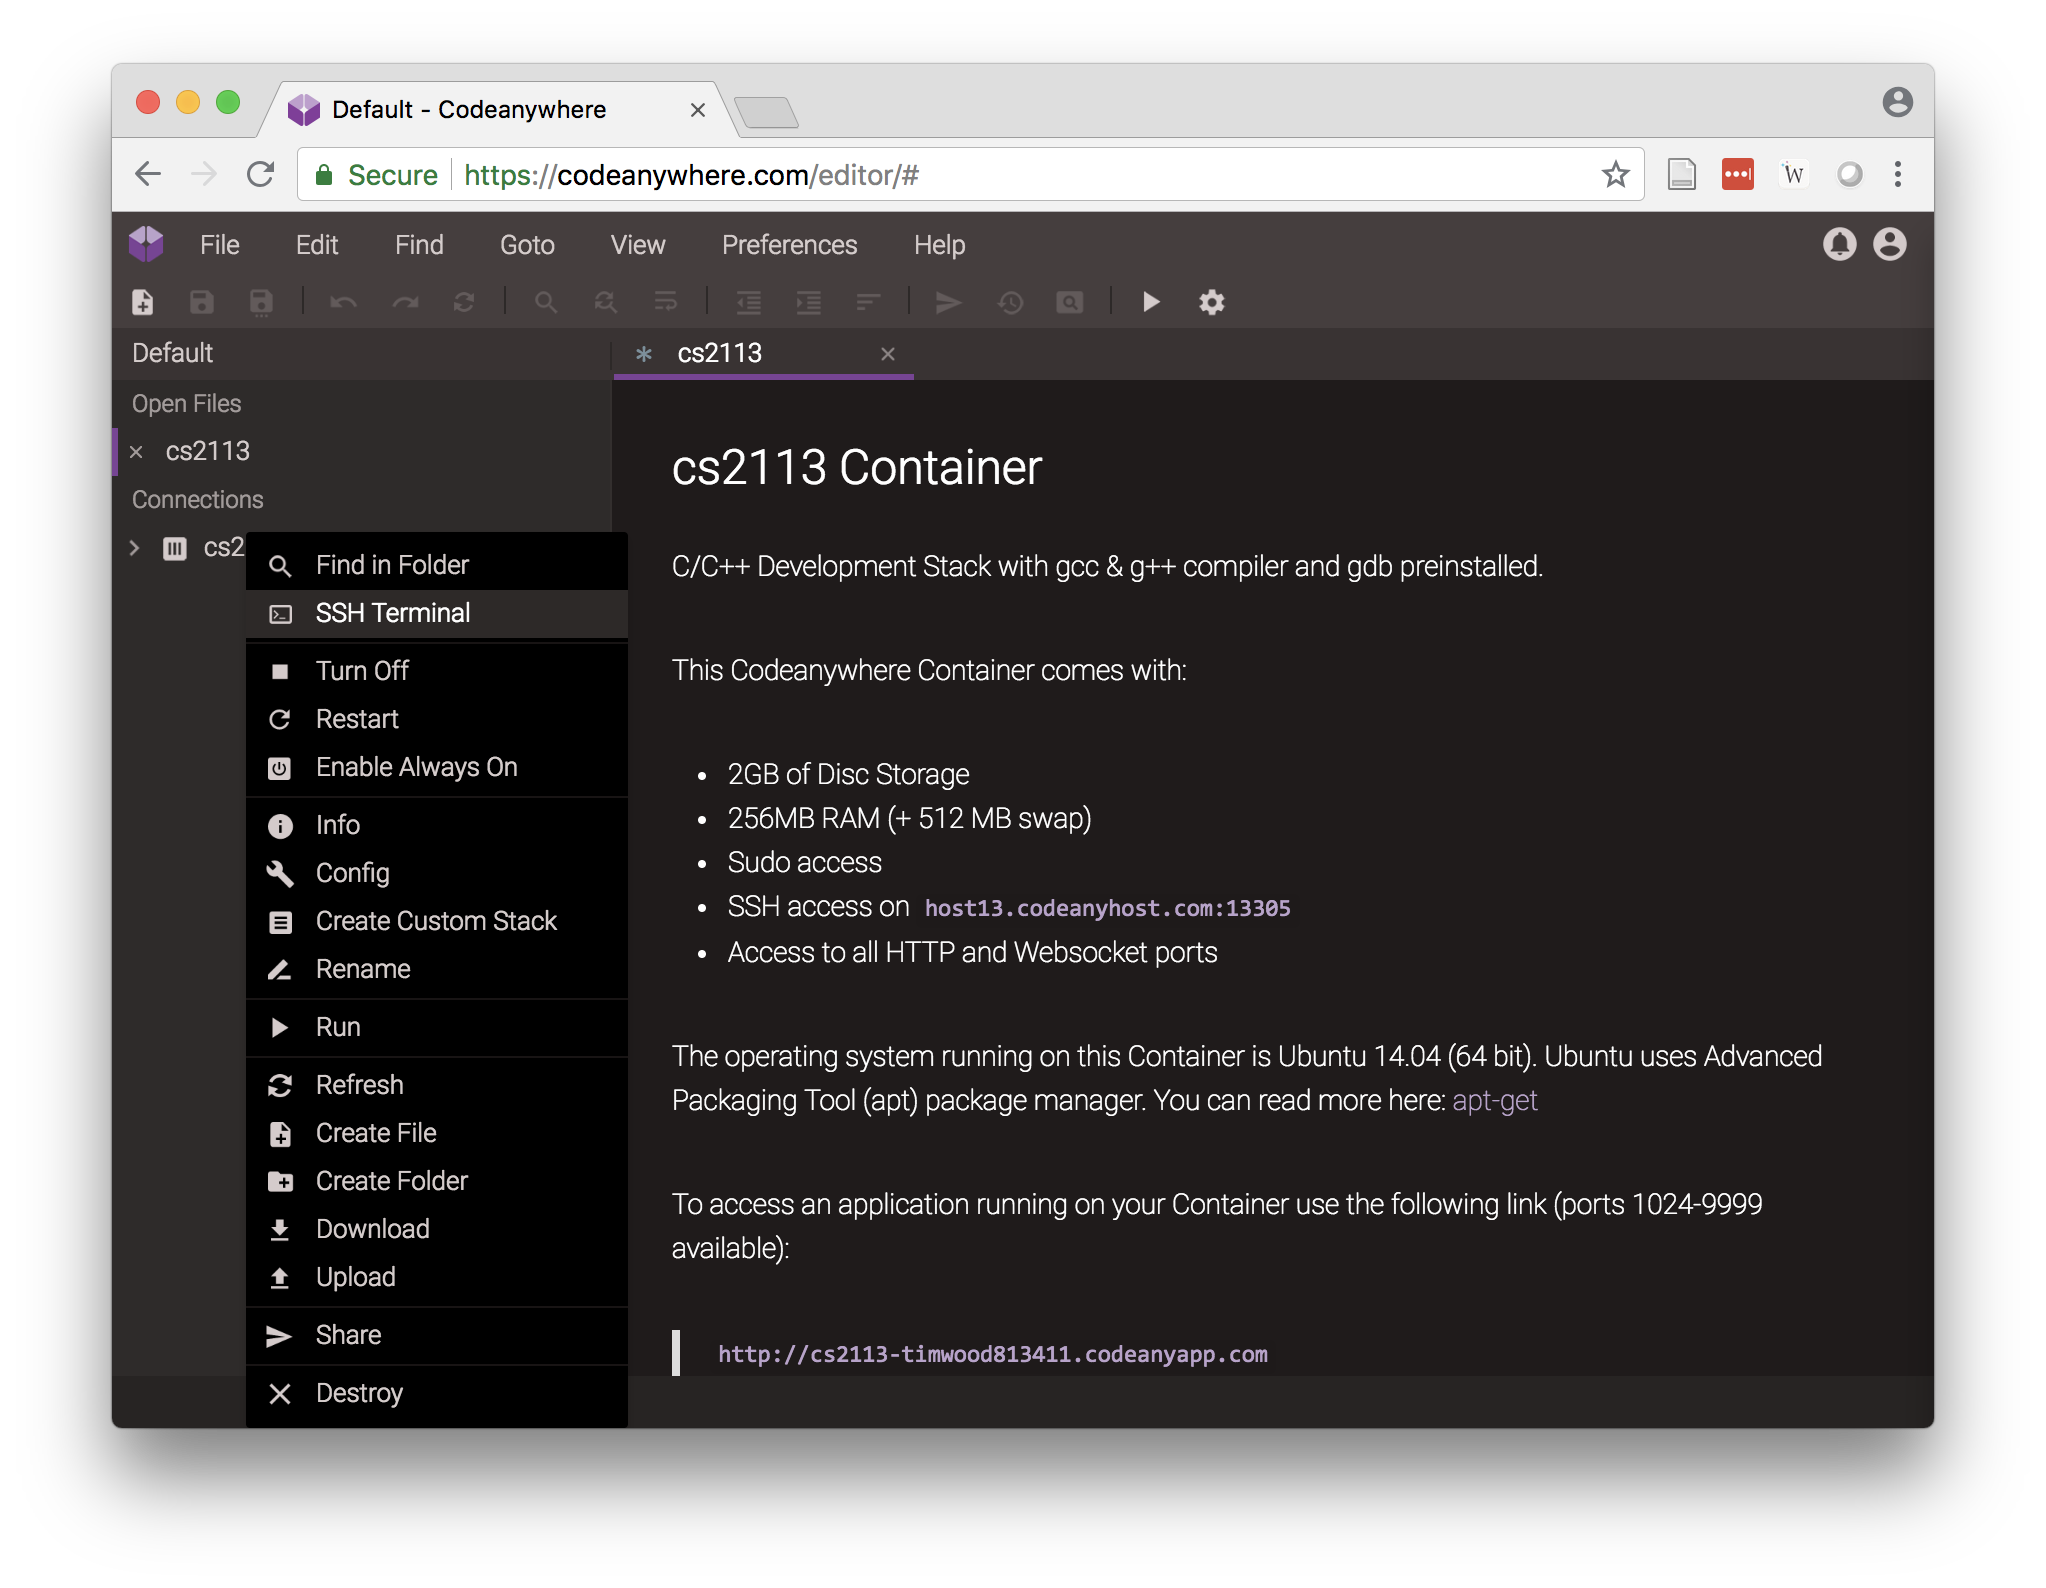Open Info from the context menu

(x=437, y=825)
